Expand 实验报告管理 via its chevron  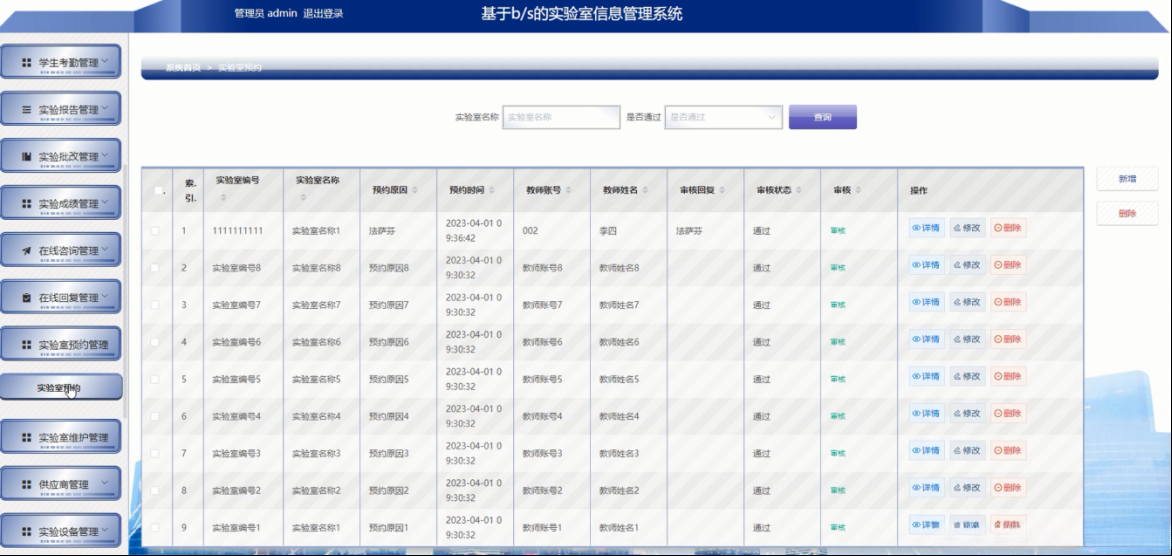105,109
